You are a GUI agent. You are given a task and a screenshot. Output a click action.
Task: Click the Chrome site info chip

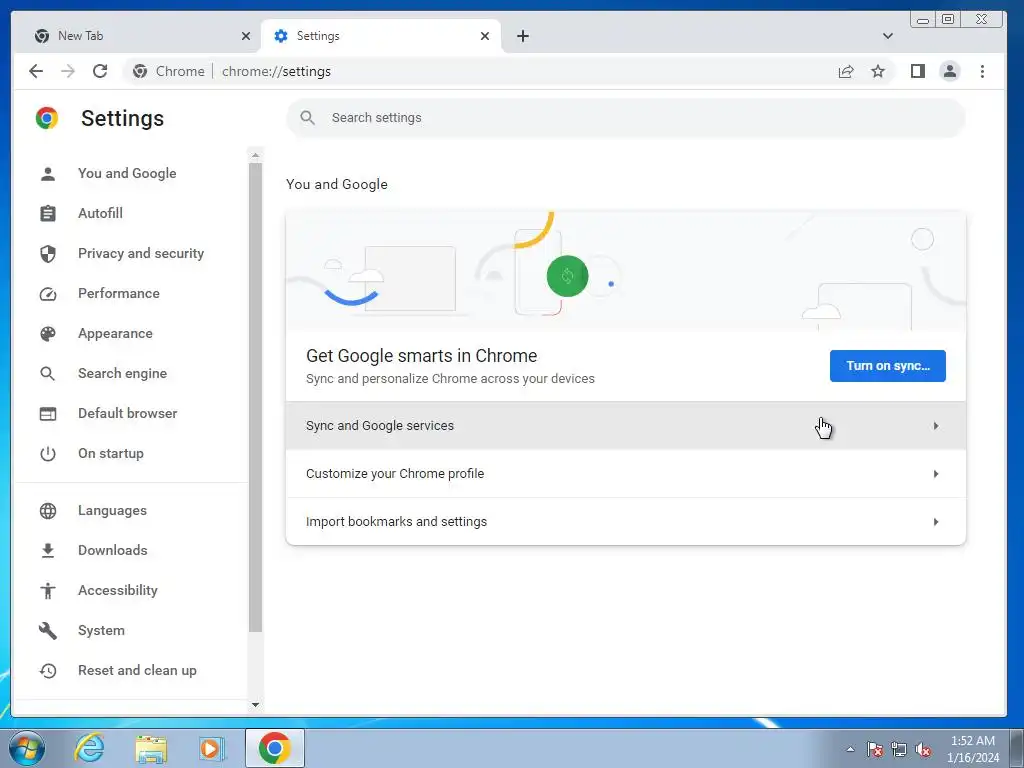click(x=168, y=71)
